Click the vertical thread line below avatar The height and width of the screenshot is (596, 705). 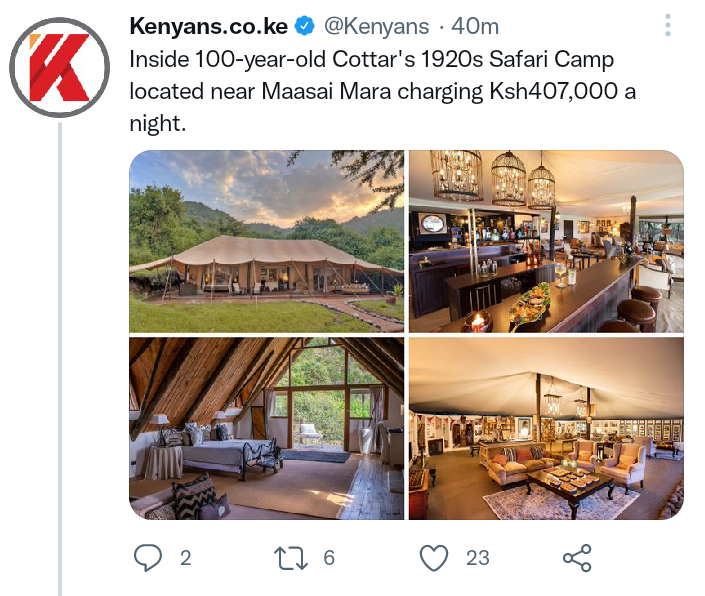point(60,359)
